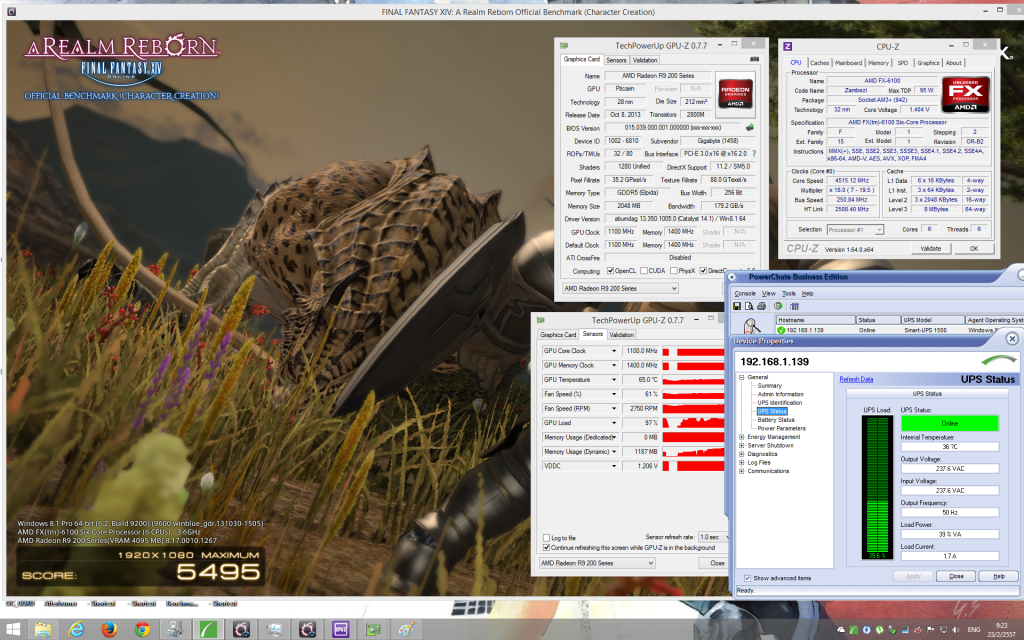Click the CPU-Z purple taskbar icon
The height and width of the screenshot is (640, 1024).
340,630
